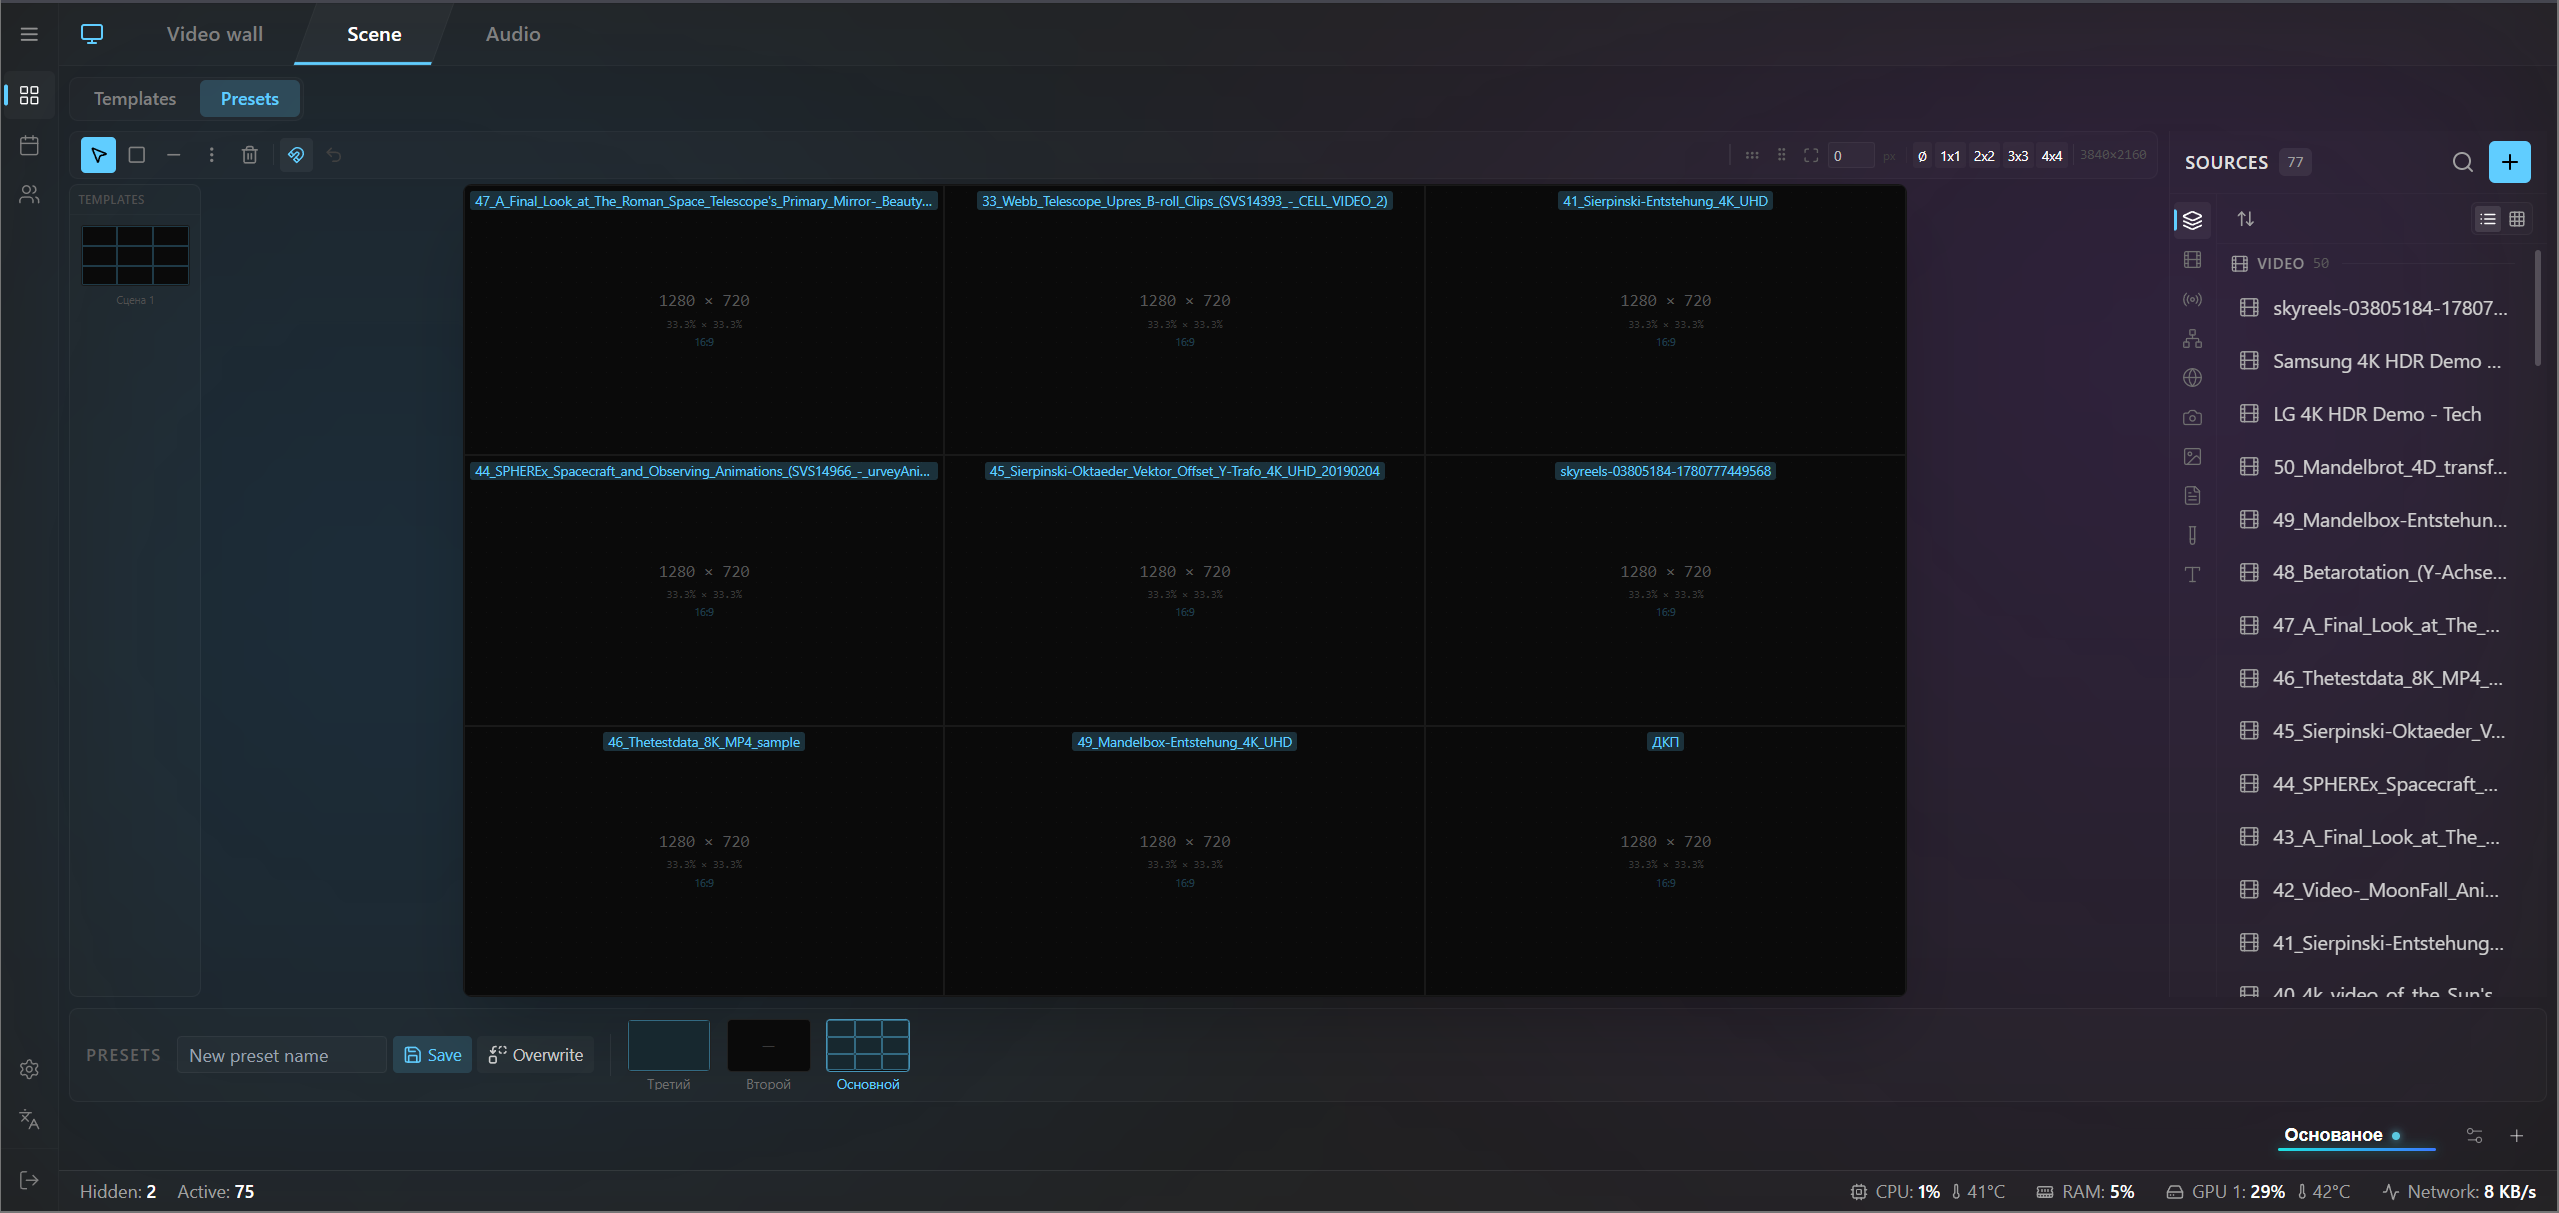Save the new preset

click(x=433, y=1055)
